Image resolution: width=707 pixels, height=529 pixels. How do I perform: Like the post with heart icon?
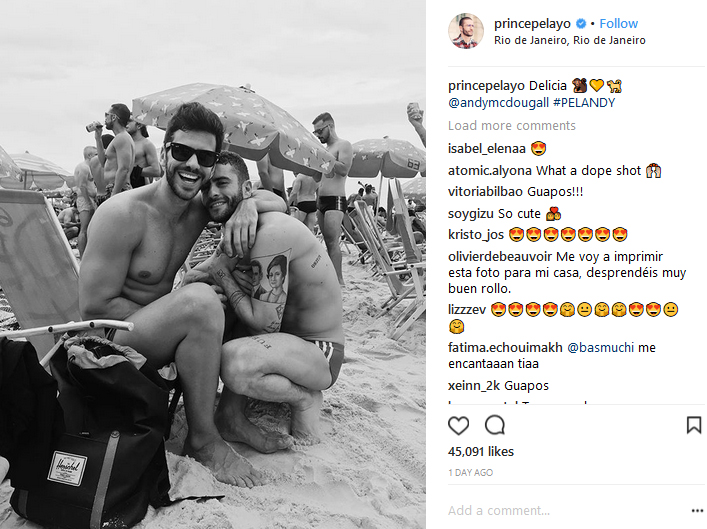pyautogui.click(x=459, y=425)
